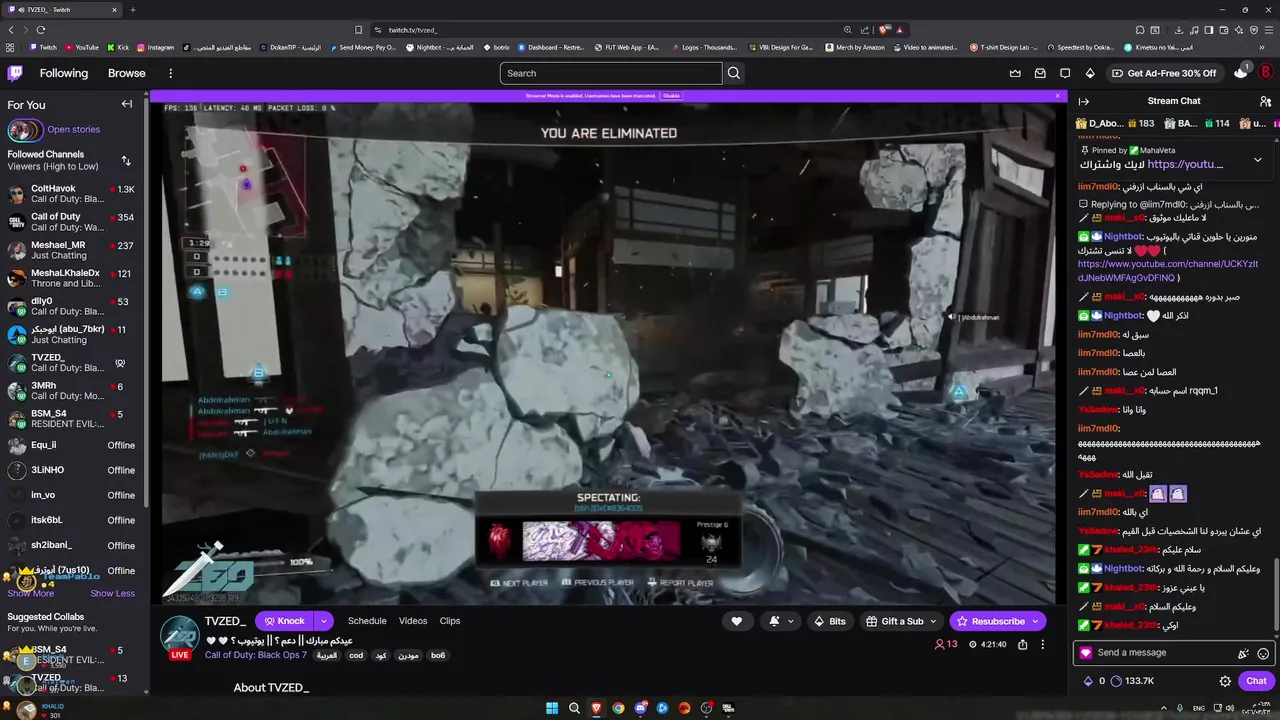Click the Open stories link
The image size is (1280, 720).
point(73,129)
